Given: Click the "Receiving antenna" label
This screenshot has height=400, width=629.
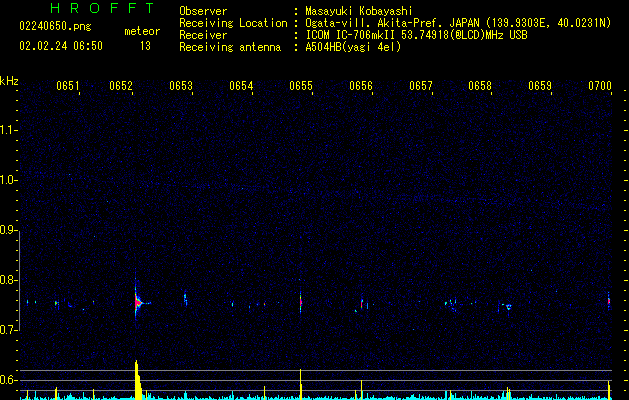Looking at the screenshot, I should (x=230, y=47).
